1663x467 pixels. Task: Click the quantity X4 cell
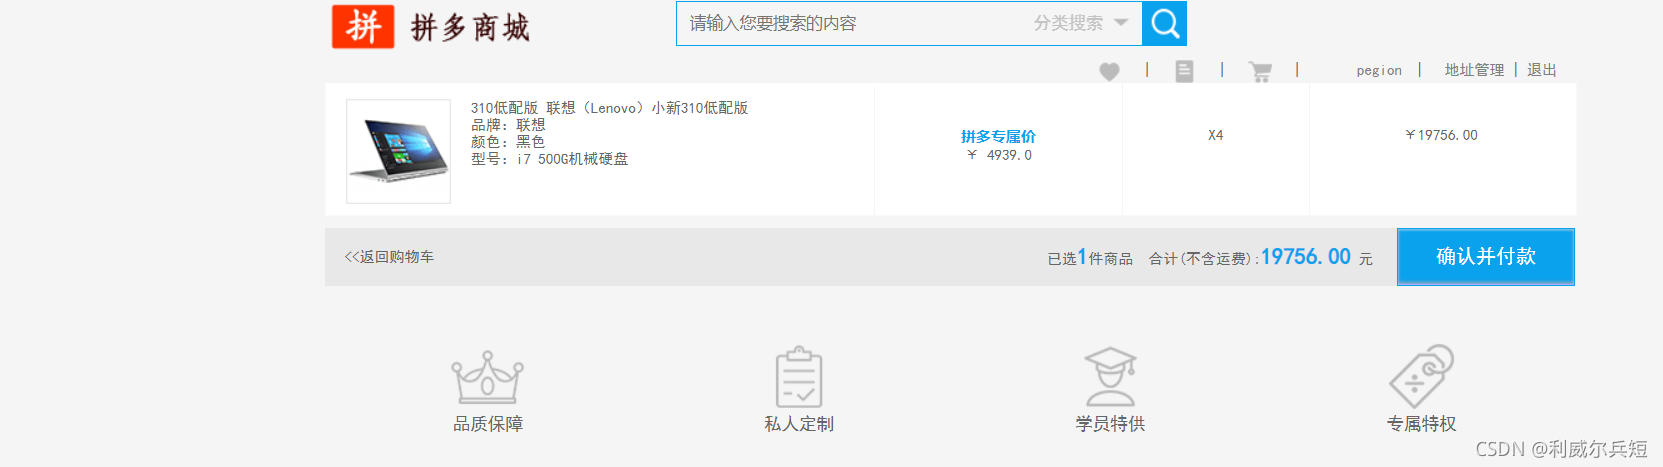[1215, 135]
